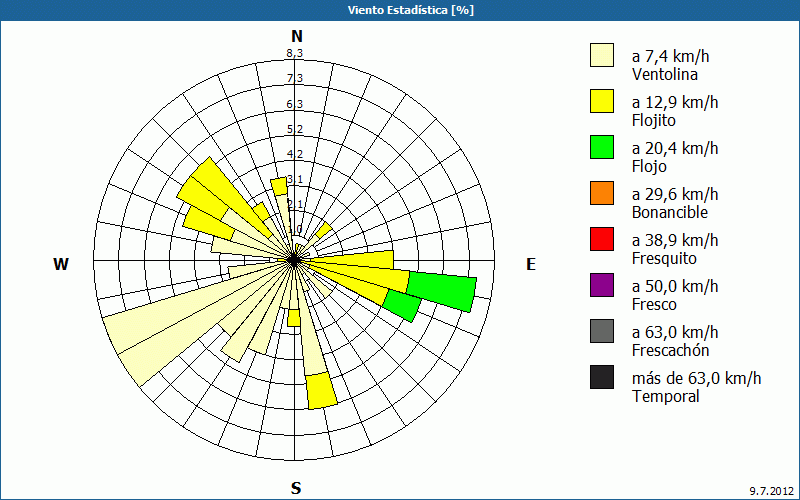Click the 'a 50,0 km/h' legend text
This screenshot has width=800, height=500.
(x=675, y=286)
